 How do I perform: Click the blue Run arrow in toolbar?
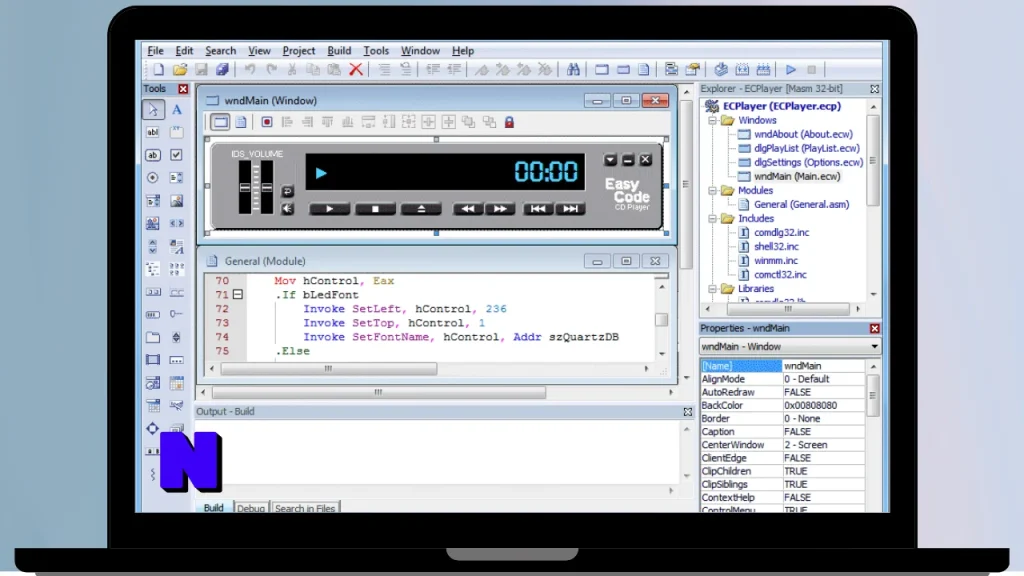(791, 69)
